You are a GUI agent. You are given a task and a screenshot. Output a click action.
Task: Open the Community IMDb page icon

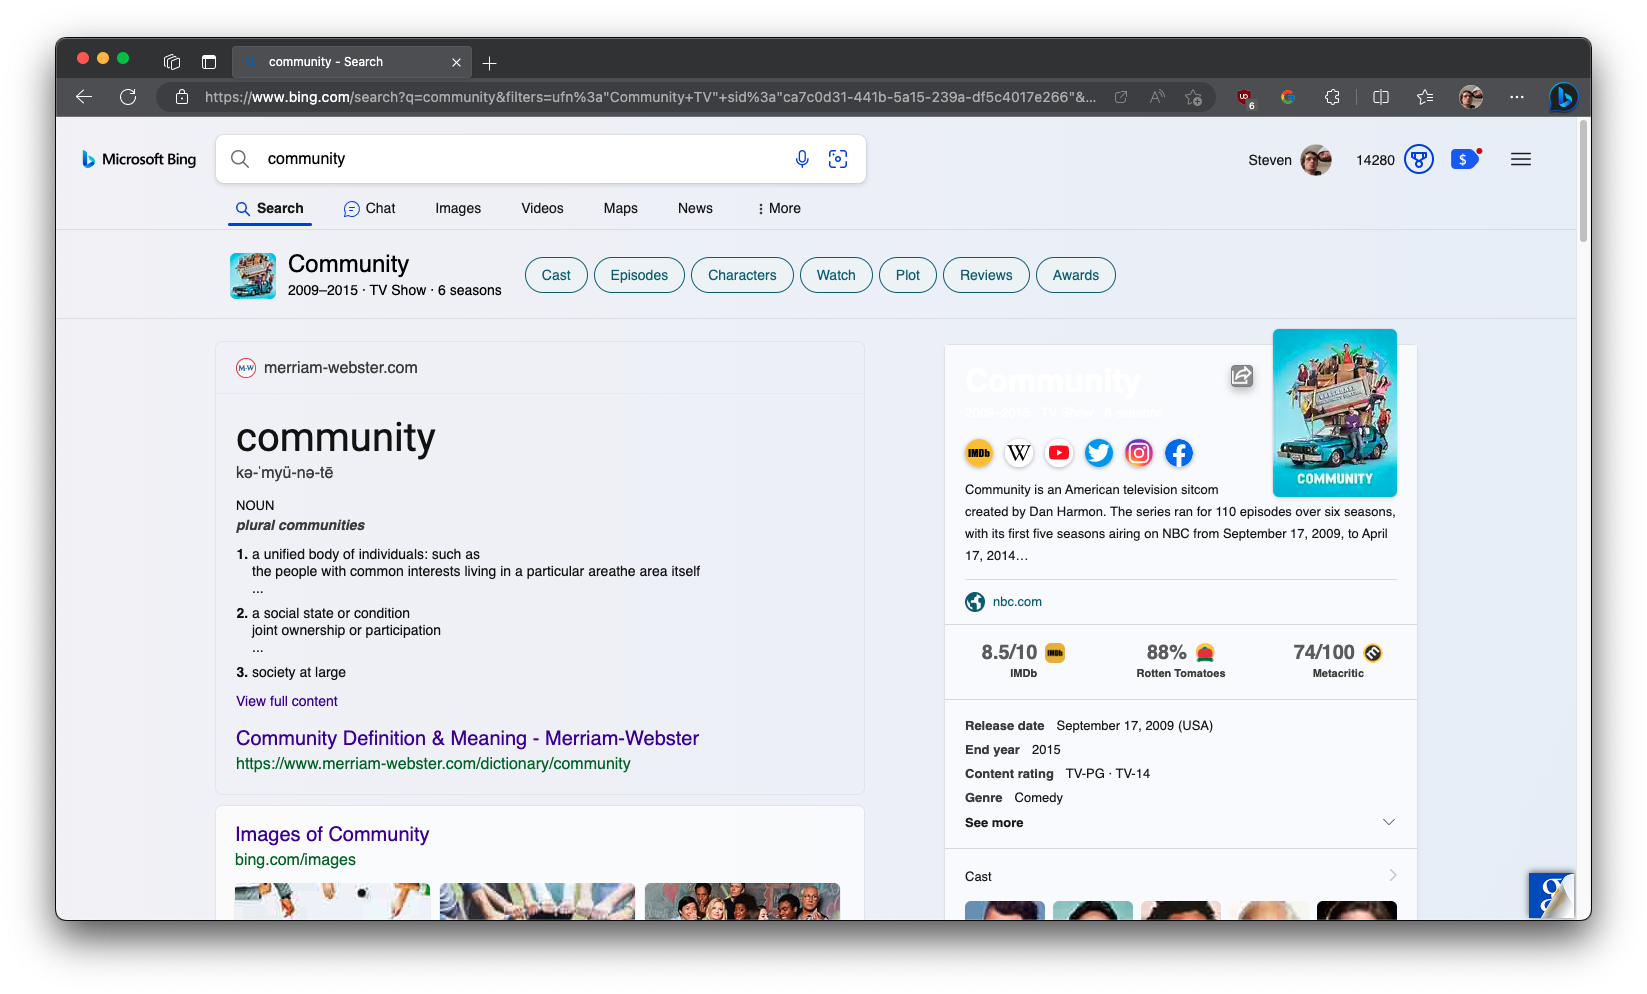[979, 453]
